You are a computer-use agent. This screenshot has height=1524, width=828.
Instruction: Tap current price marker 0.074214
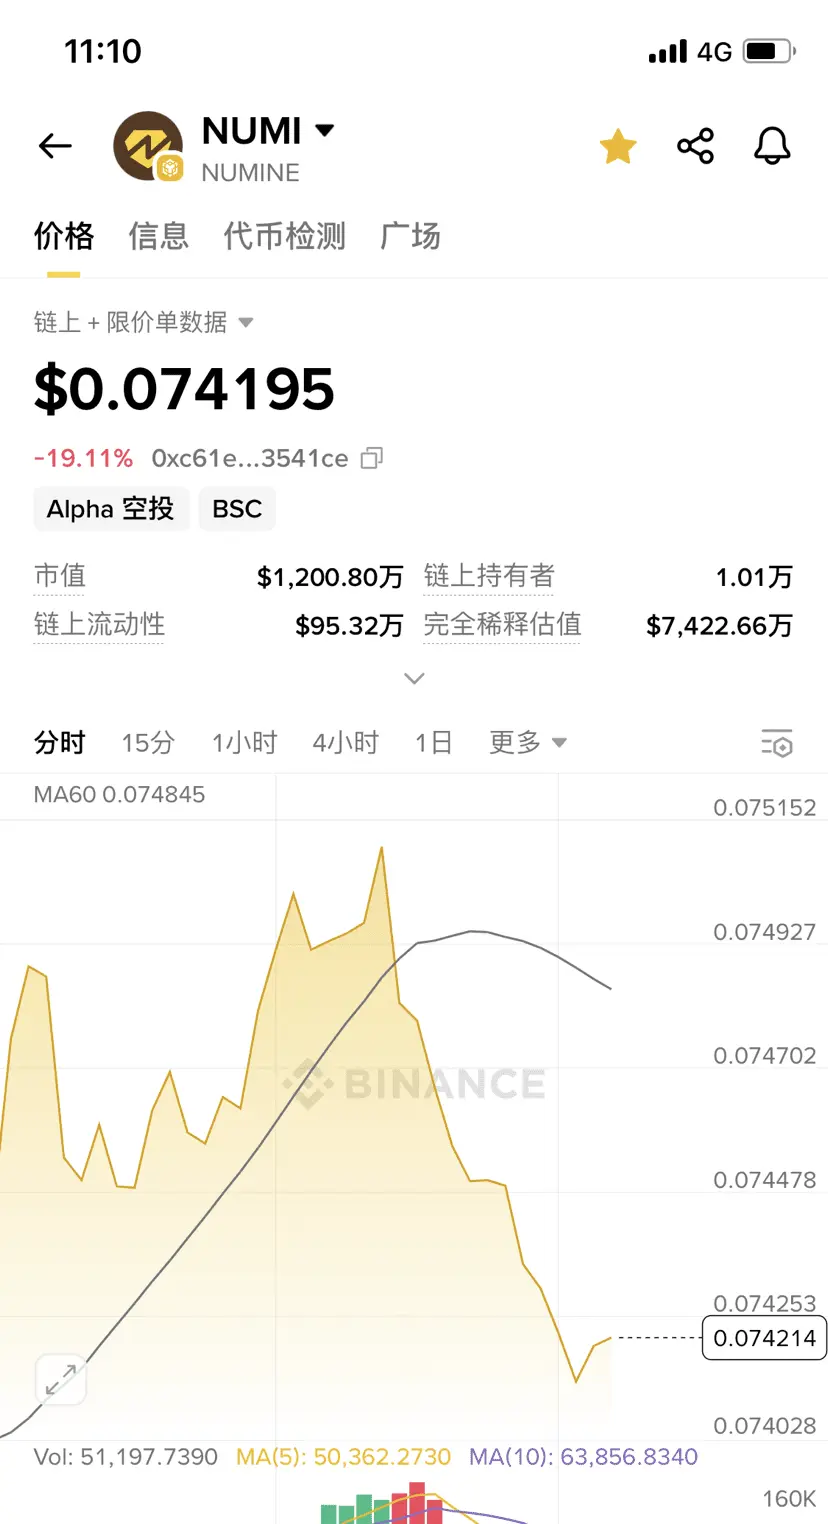point(765,1338)
